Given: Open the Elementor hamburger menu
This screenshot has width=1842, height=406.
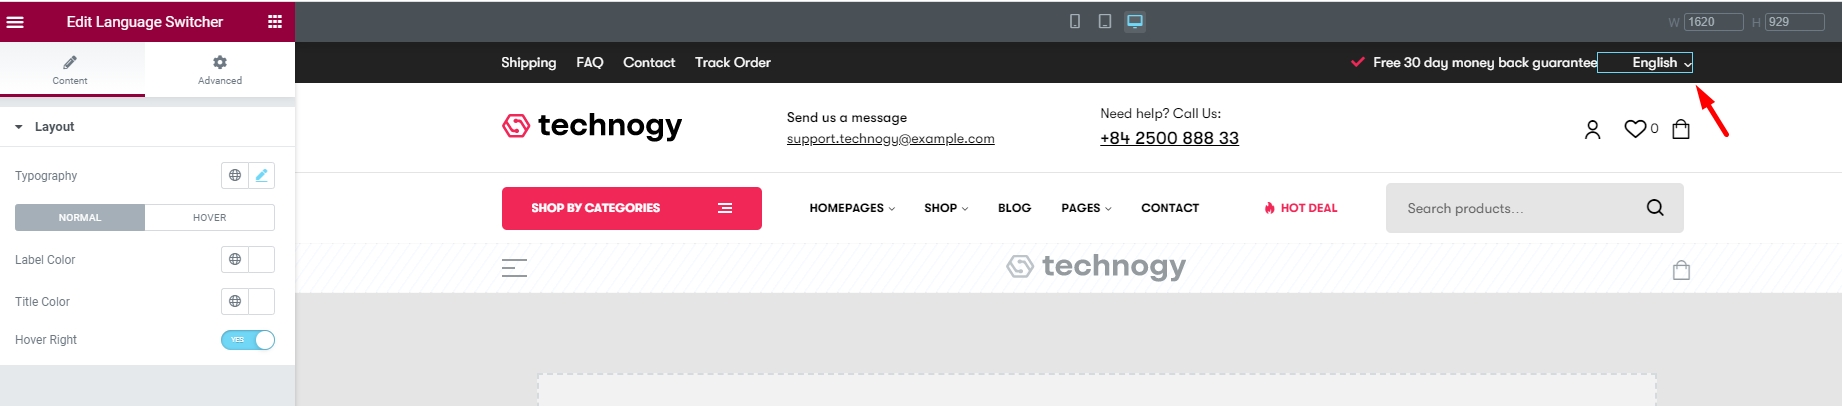Looking at the screenshot, I should (15, 22).
